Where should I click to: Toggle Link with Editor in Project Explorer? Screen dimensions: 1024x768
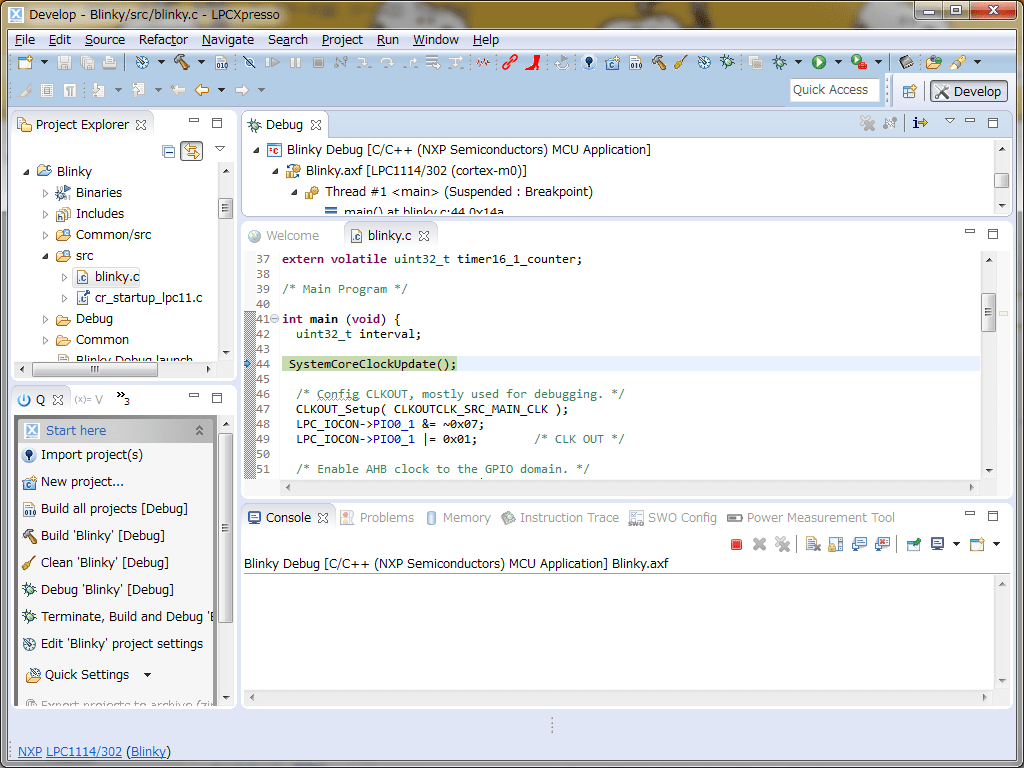click(191, 152)
